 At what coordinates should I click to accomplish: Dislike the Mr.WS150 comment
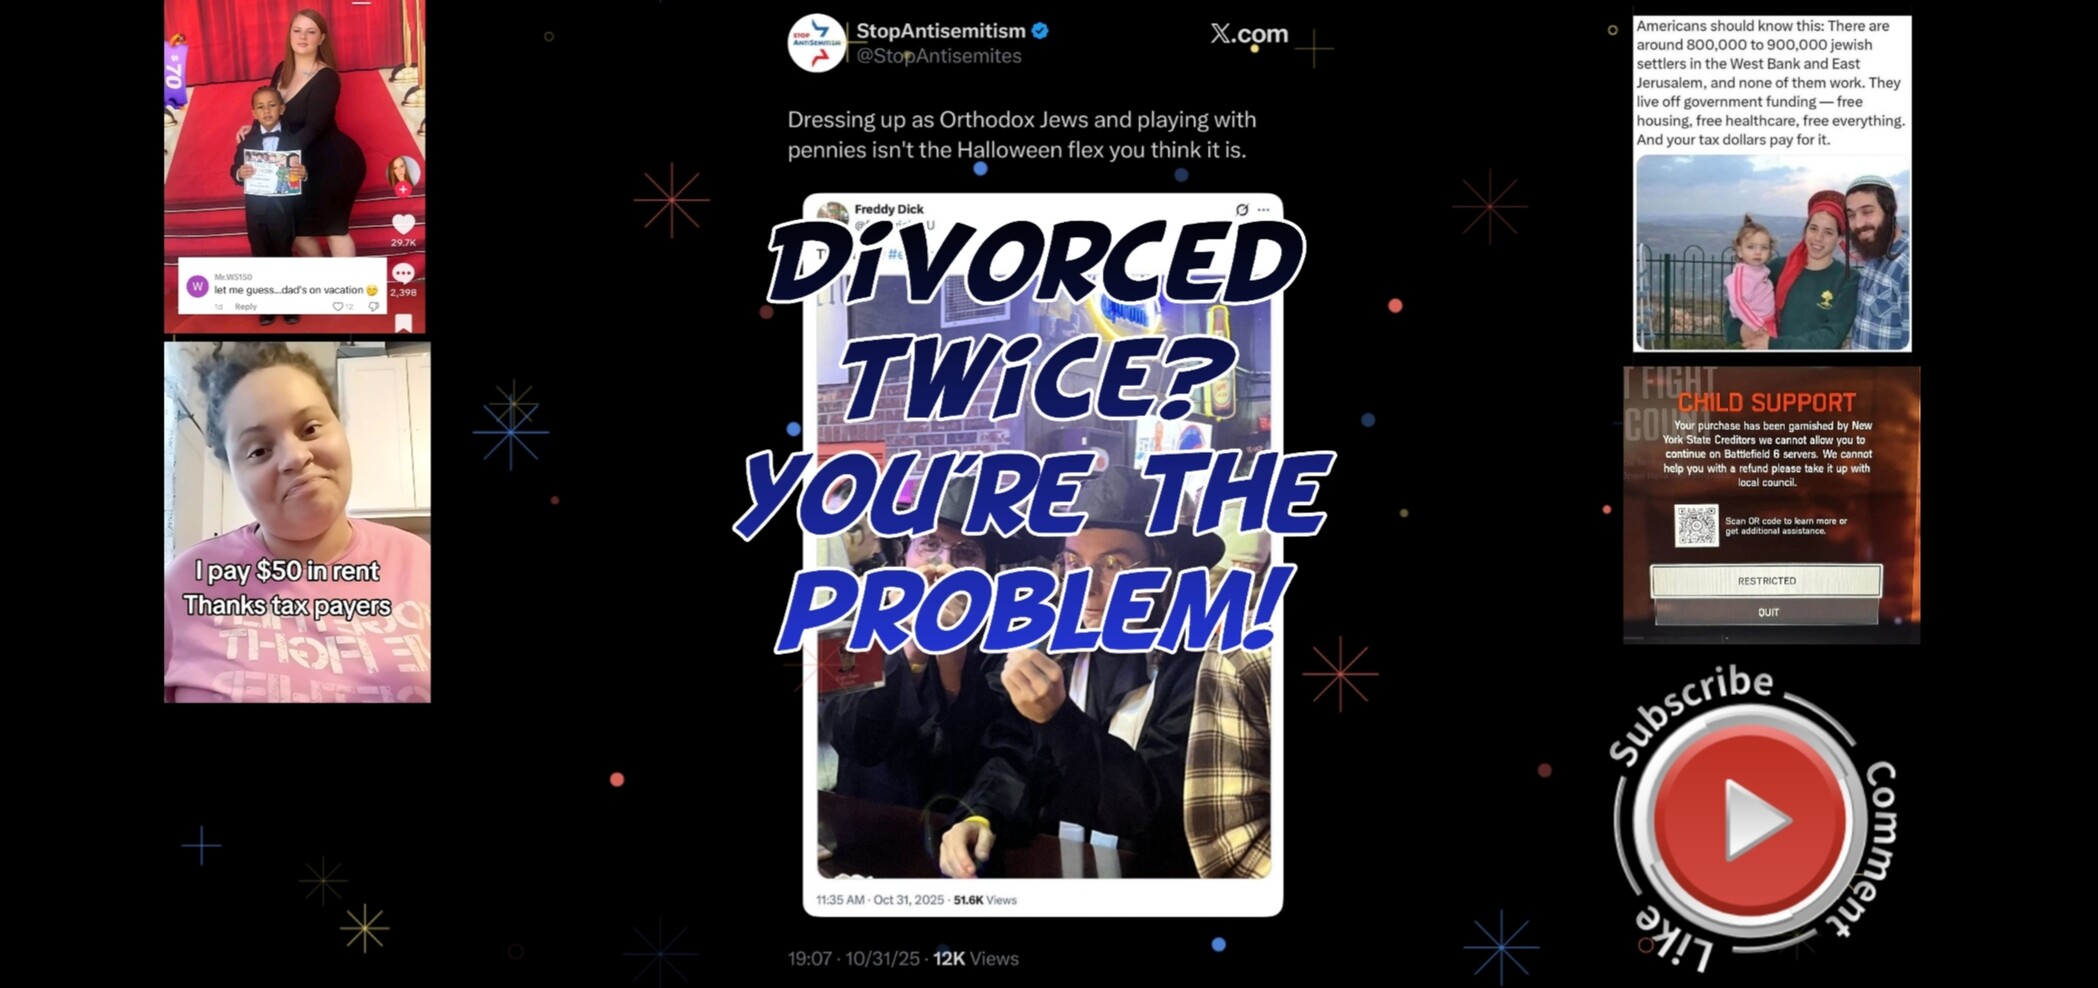click(374, 307)
